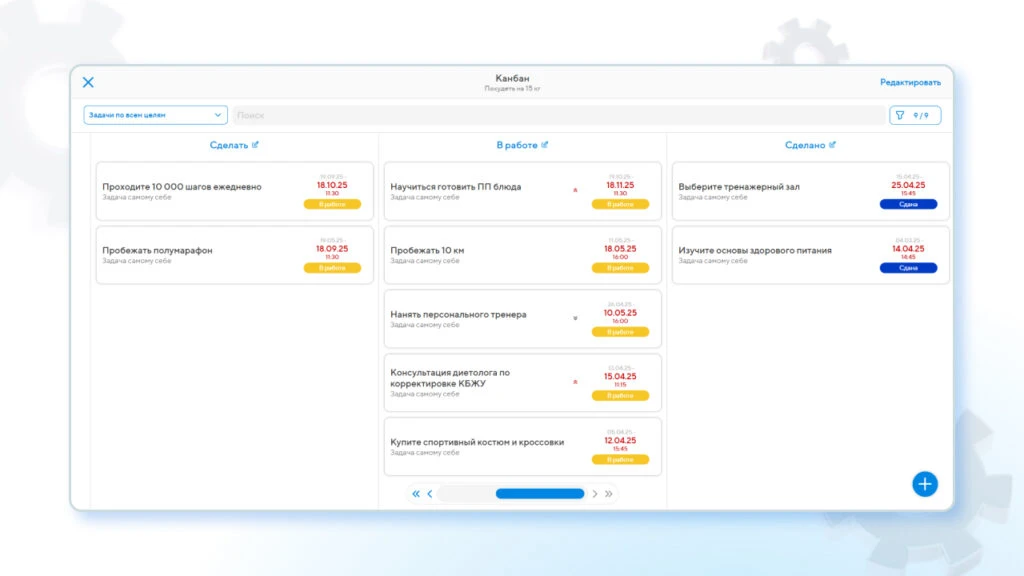Open the filter funnel button showing 9/9
The image size is (1024, 576).
coord(915,116)
